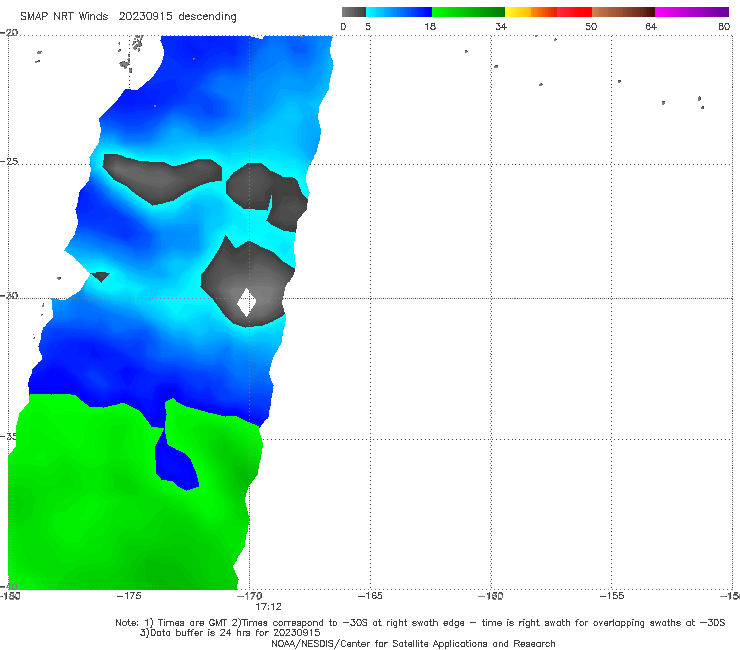Screen dimensions: 740x650
Task: Click the longitude label '-160'
Action: [x=491, y=596]
